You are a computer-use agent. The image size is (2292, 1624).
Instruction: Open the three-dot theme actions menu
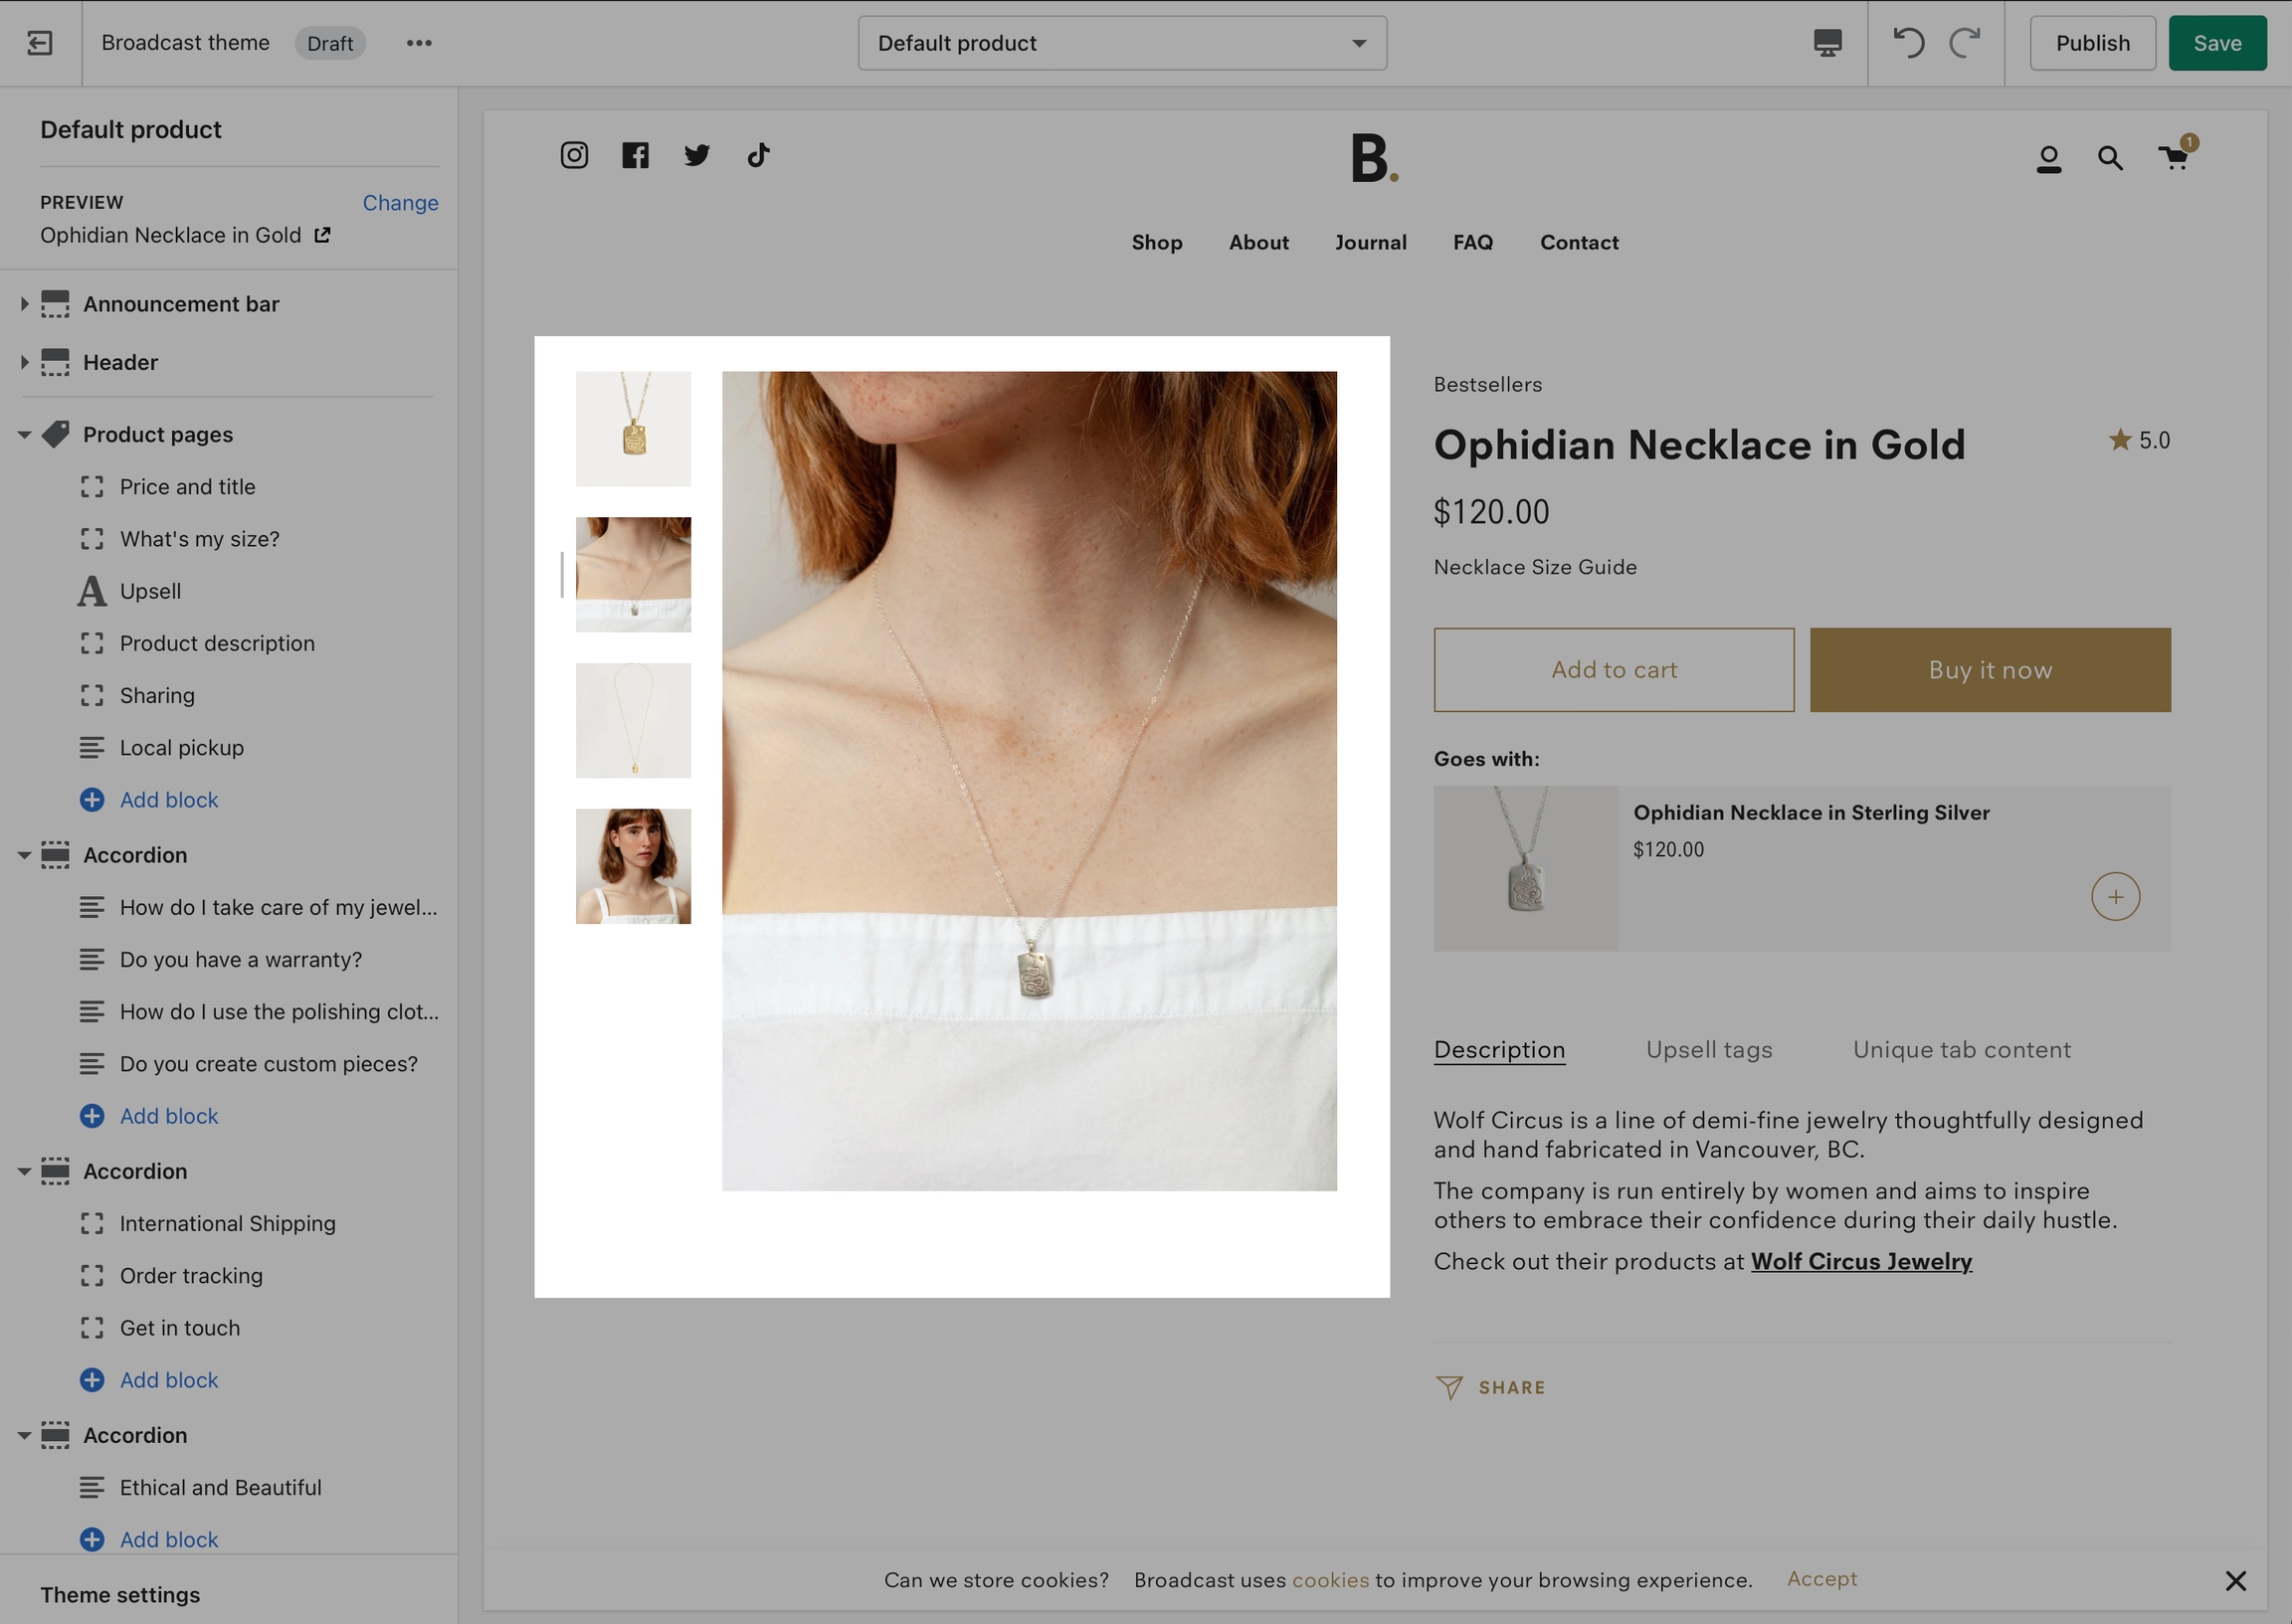tap(419, 43)
